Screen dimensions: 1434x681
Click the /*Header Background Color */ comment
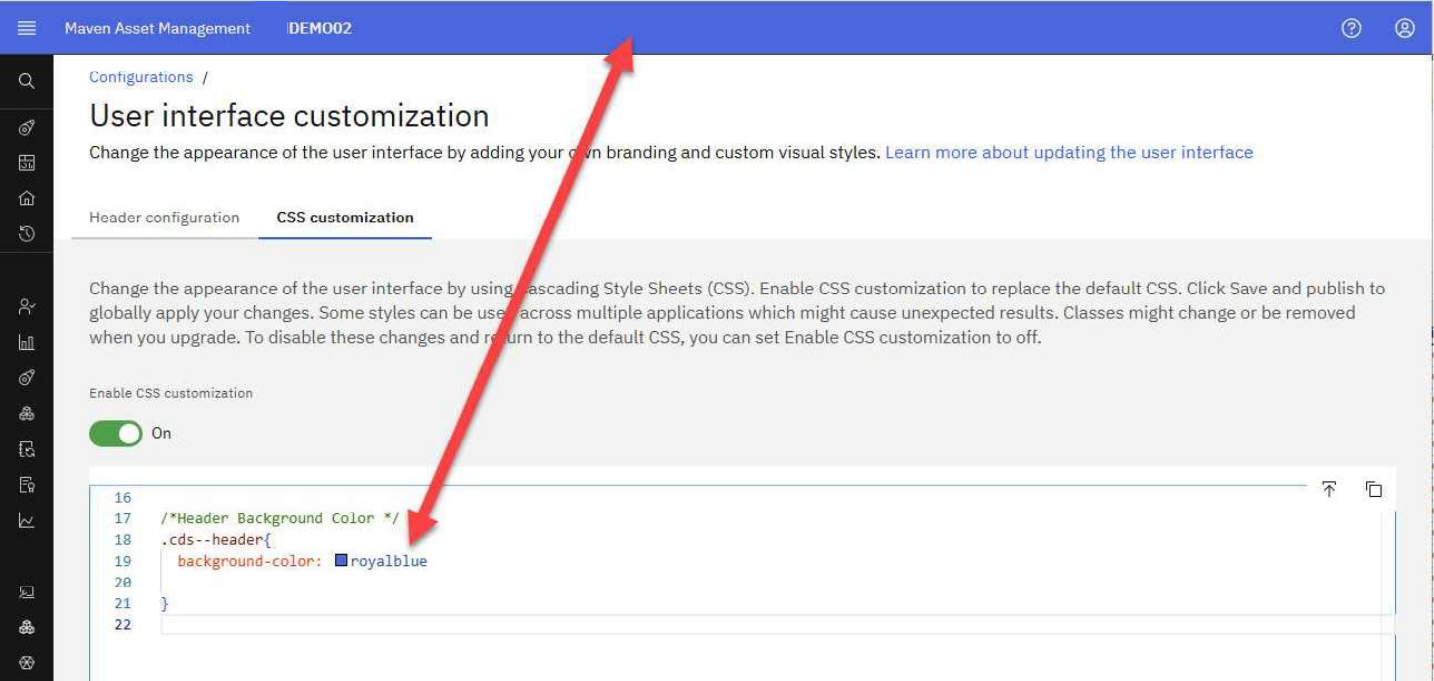coord(280,518)
